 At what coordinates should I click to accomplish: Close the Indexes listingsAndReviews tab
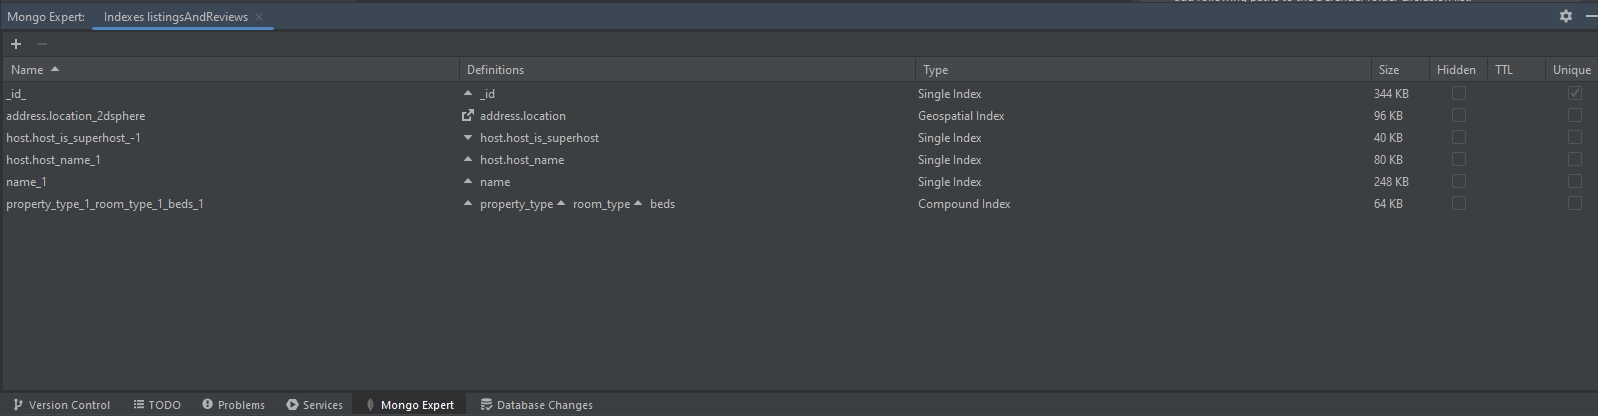click(x=259, y=17)
